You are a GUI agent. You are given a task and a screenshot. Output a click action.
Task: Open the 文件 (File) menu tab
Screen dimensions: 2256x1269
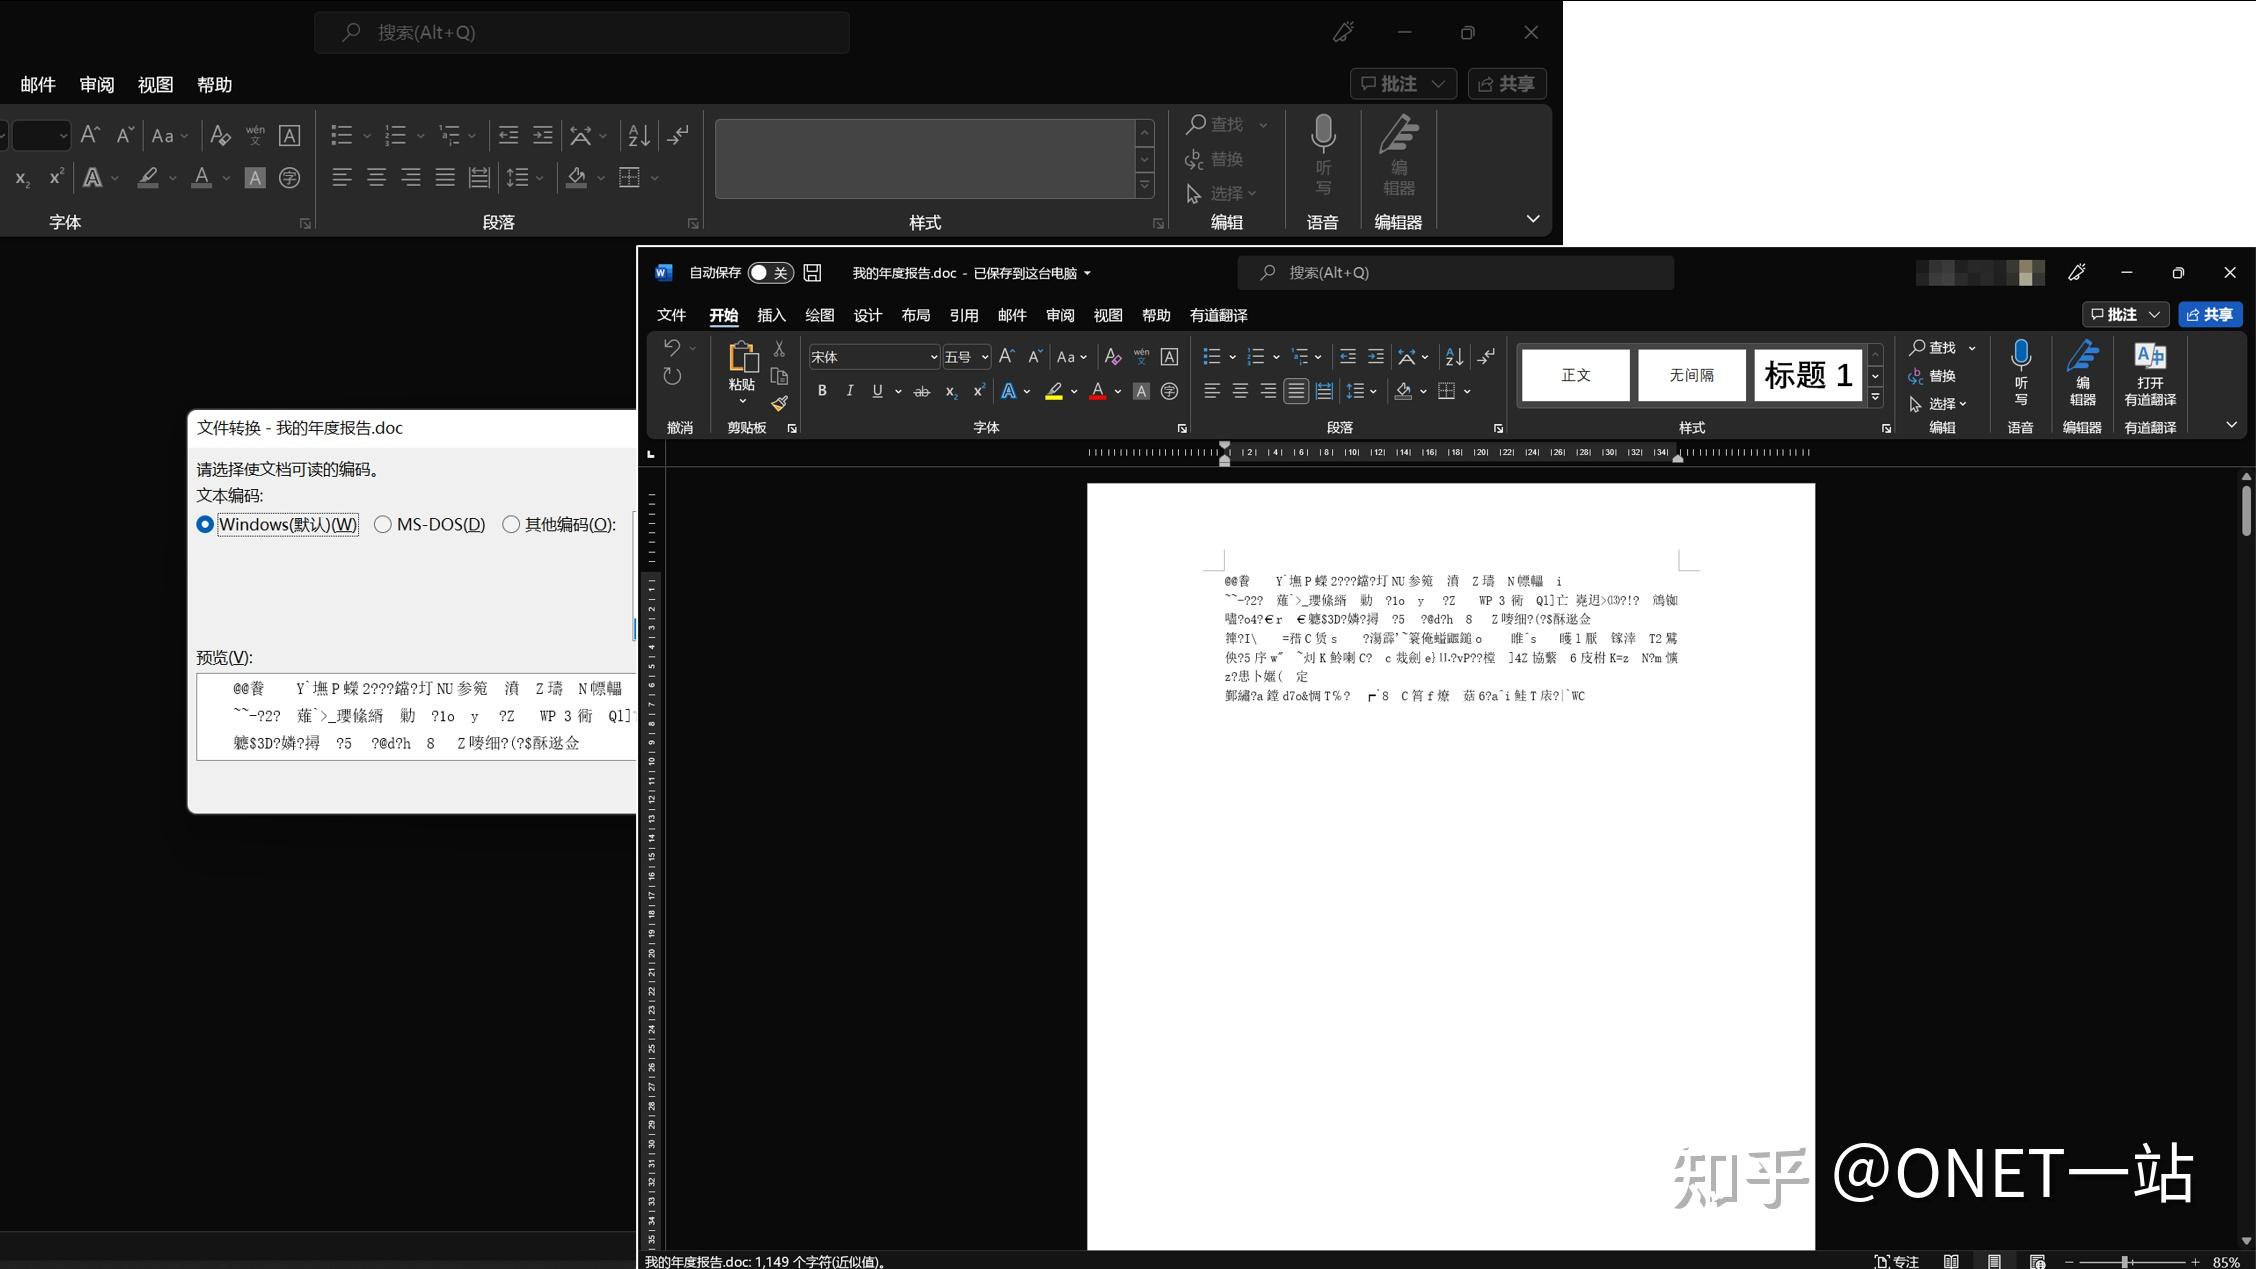coord(671,315)
